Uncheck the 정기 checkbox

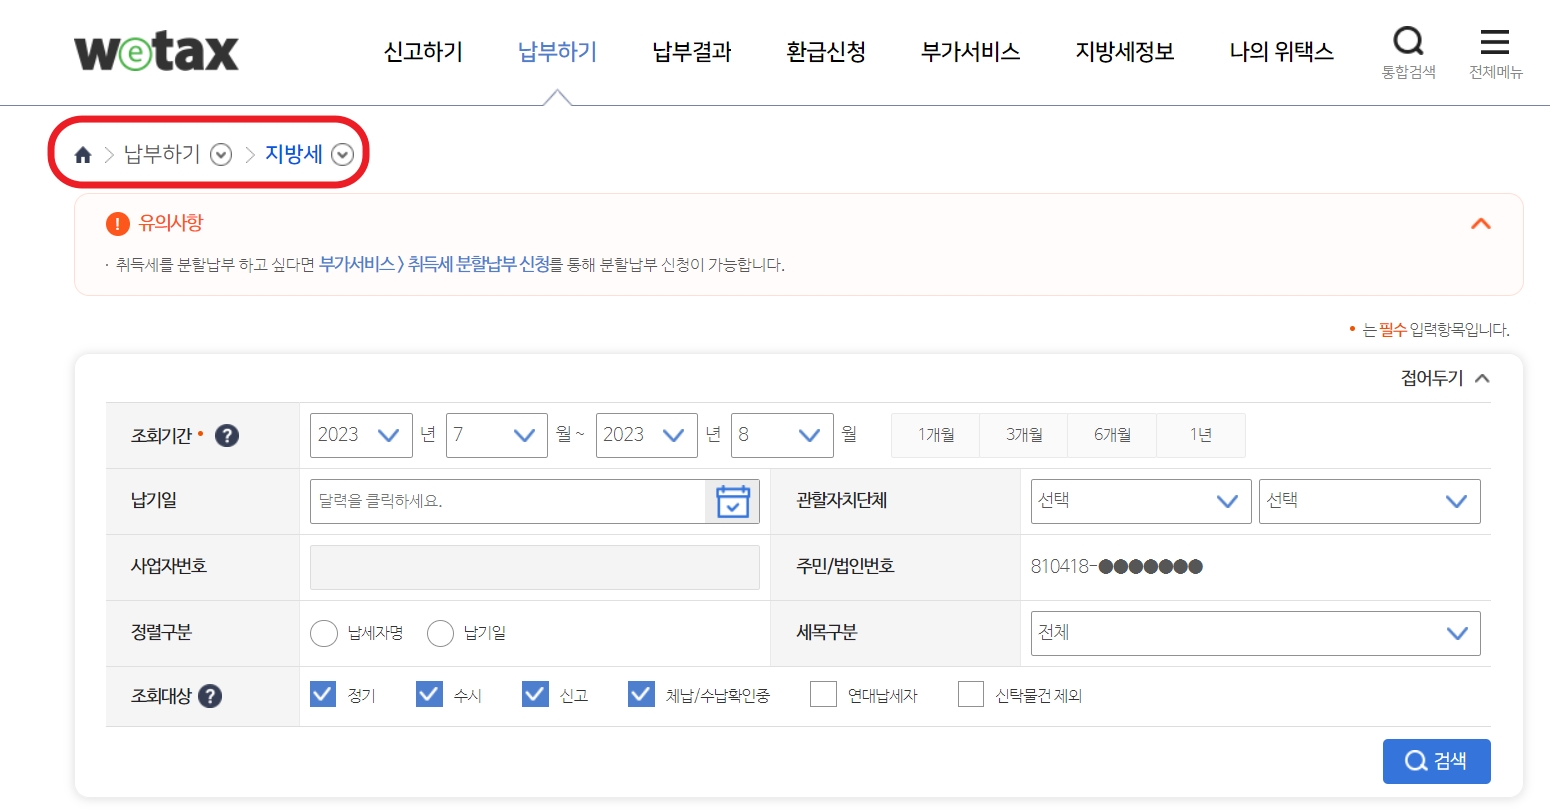coord(322,693)
